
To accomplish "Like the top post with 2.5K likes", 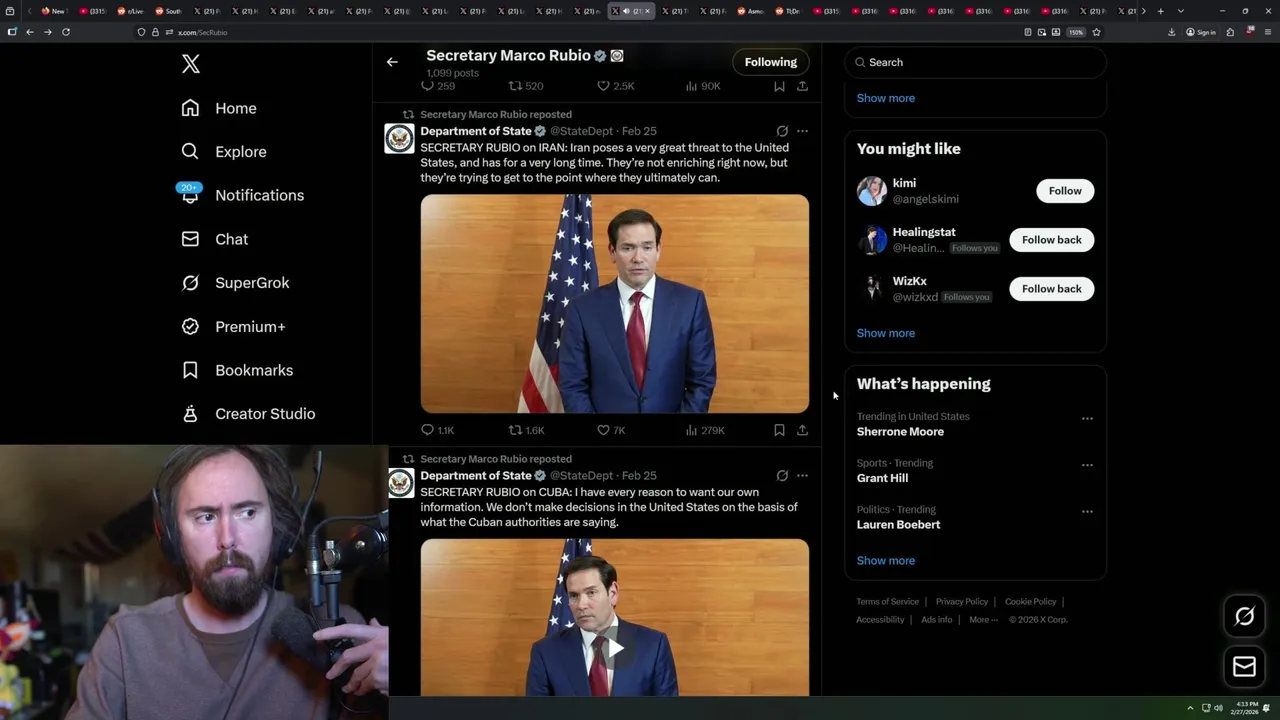I will pos(615,86).
